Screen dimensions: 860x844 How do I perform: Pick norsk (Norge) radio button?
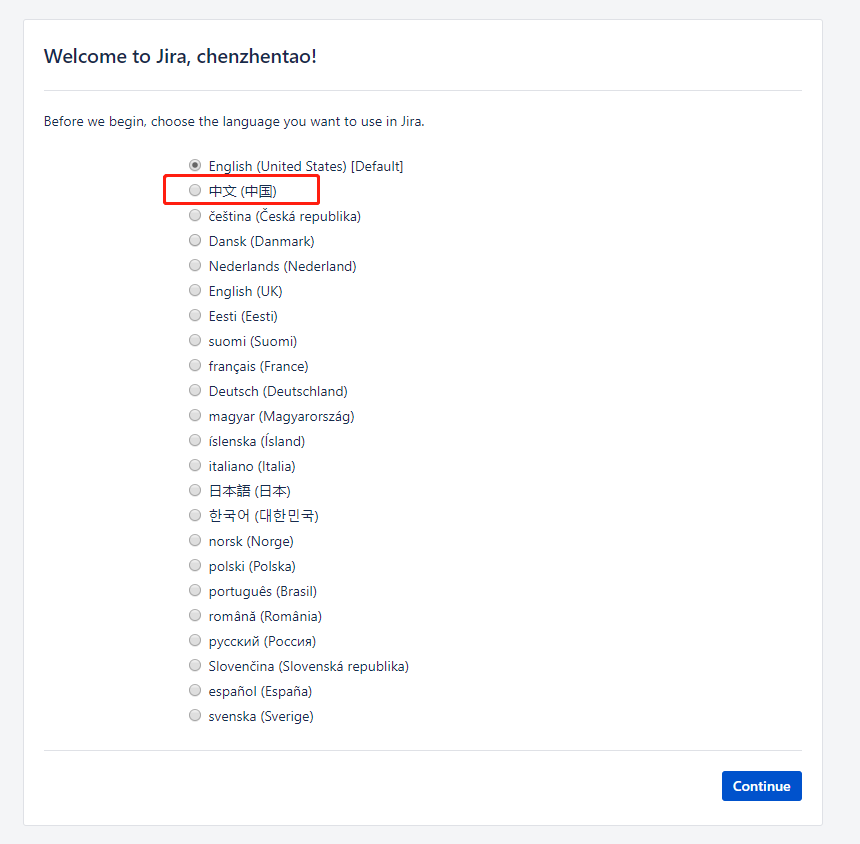195,541
